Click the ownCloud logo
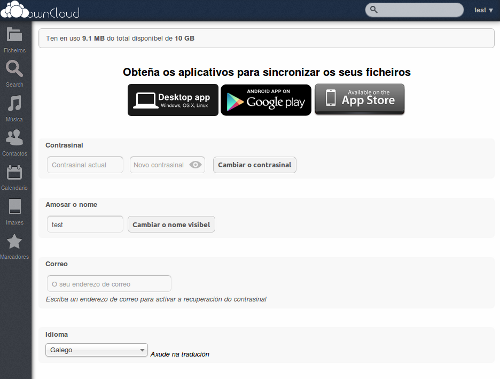 point(40,10)
